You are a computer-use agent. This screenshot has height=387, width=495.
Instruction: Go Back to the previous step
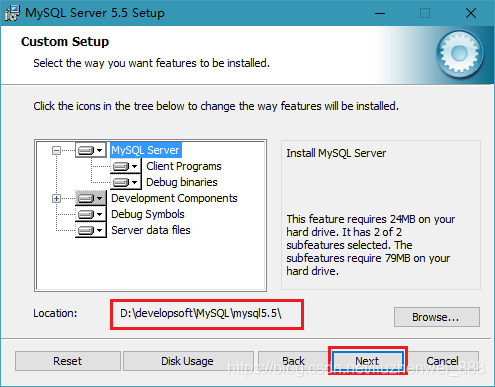point(293,361)
